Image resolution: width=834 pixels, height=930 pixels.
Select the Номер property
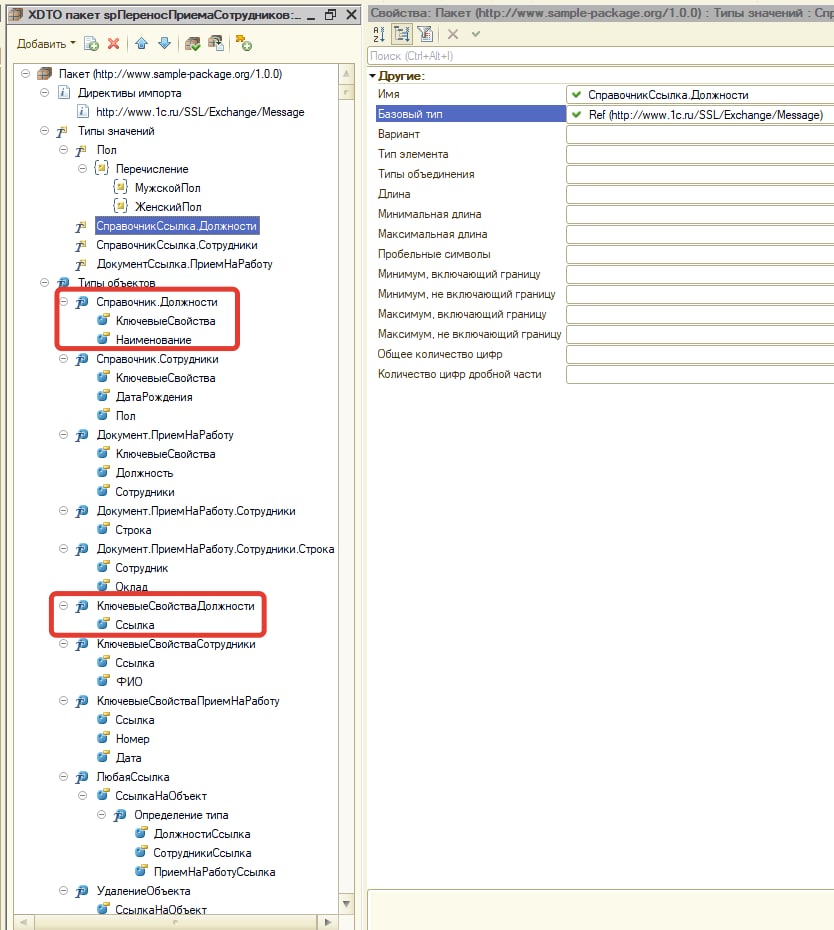coord(132,738)
